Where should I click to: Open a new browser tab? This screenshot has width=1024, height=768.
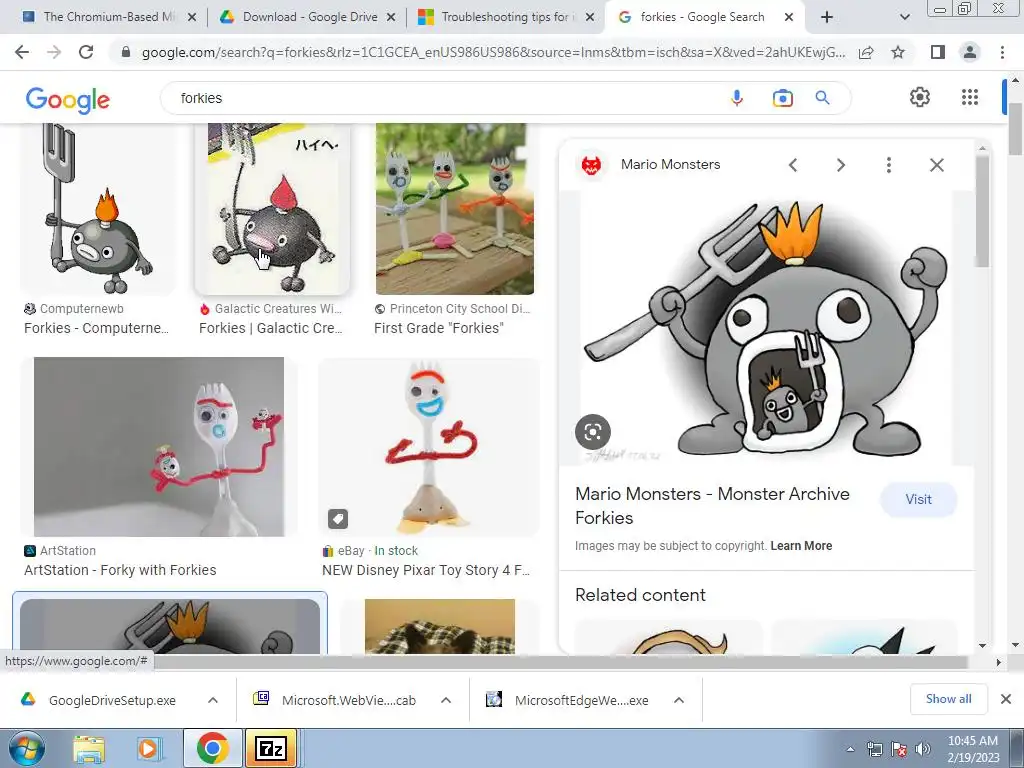[x=827, y=17]
